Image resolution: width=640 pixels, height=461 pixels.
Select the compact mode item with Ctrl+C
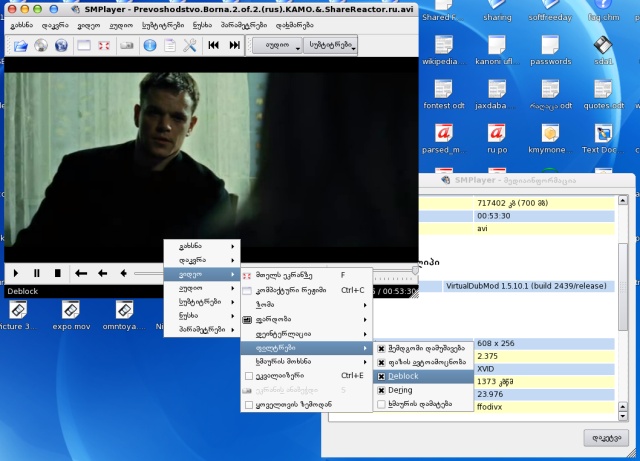(x=307, y=290)
